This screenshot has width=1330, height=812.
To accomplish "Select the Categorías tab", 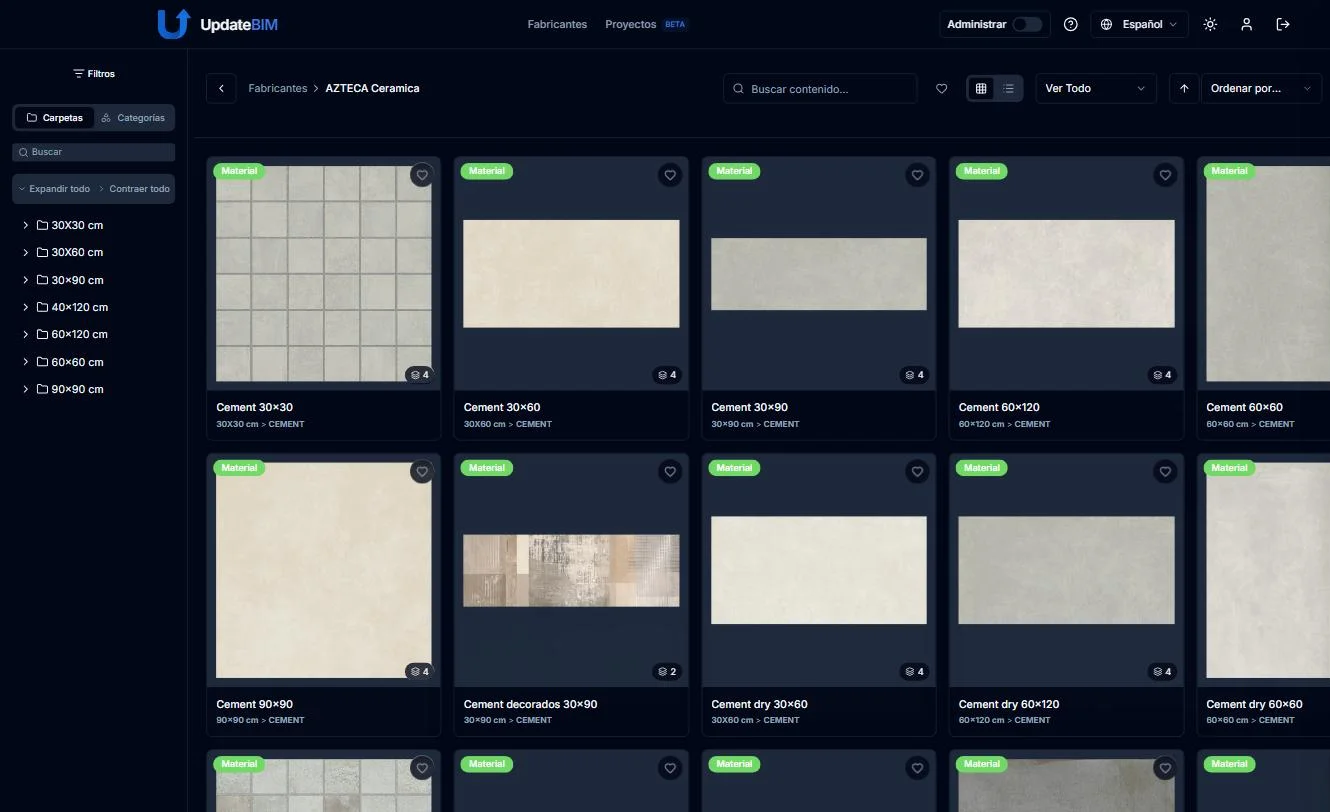I will (x=133, y=118).
